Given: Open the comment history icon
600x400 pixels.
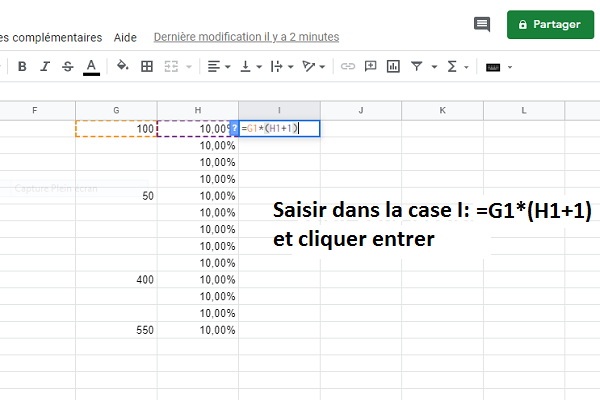Looking at the screenshot, I should tap(482, 24).
